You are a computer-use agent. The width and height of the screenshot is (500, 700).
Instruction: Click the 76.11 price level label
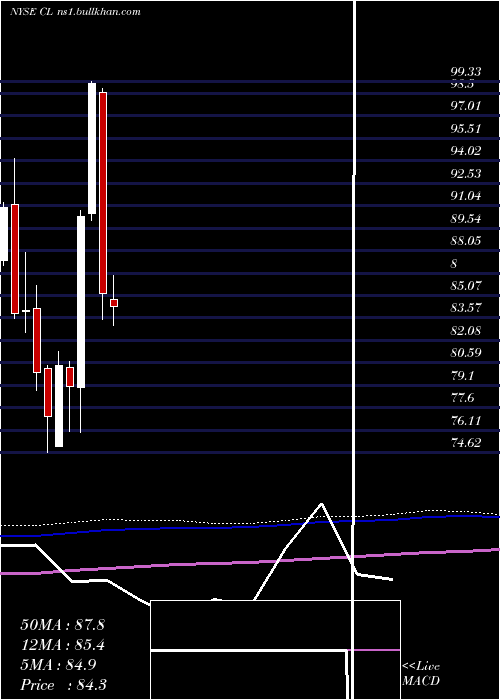pyautogui.click(x=466, y=420)
